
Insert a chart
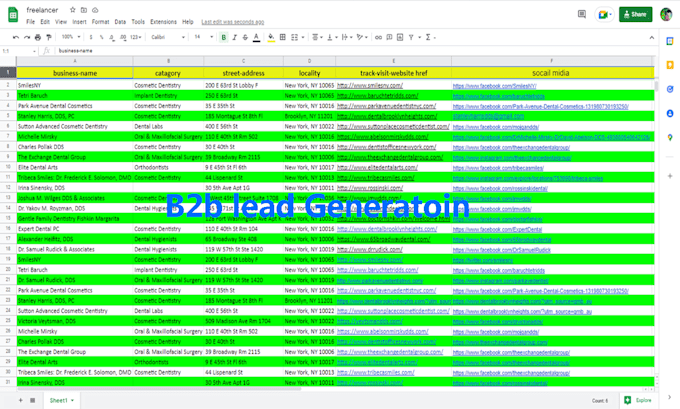pyautogui.click(x=400, y=37)
